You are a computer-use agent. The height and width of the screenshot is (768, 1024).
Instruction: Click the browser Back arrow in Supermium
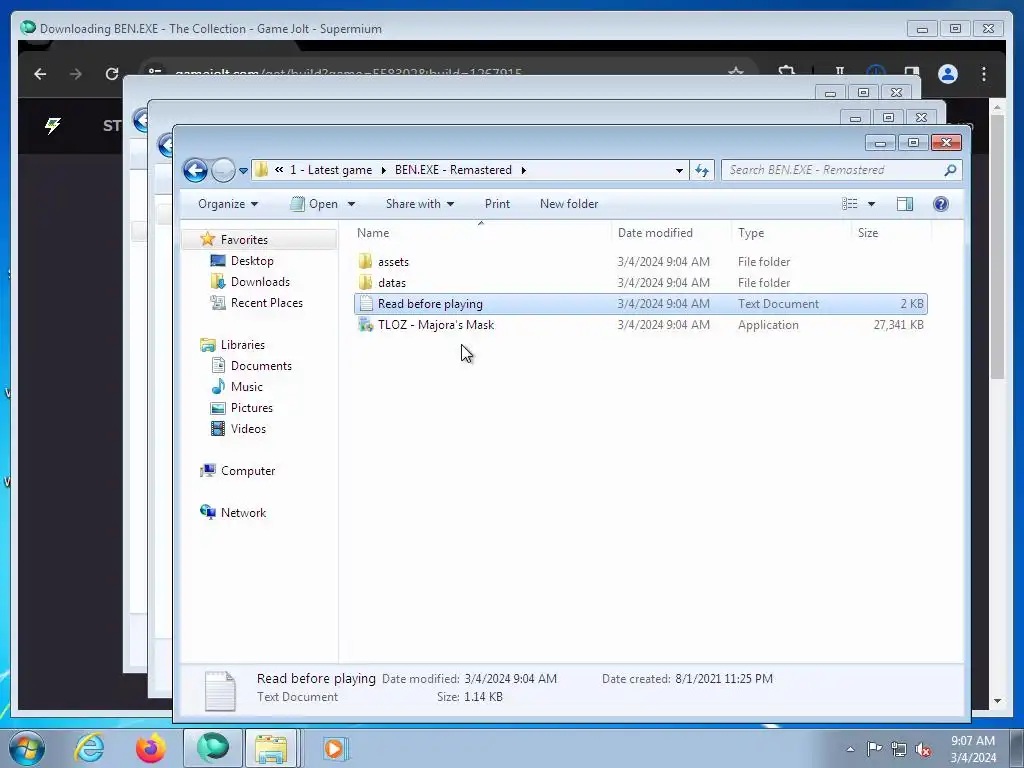pyautogui.click(x=40, y=74)
